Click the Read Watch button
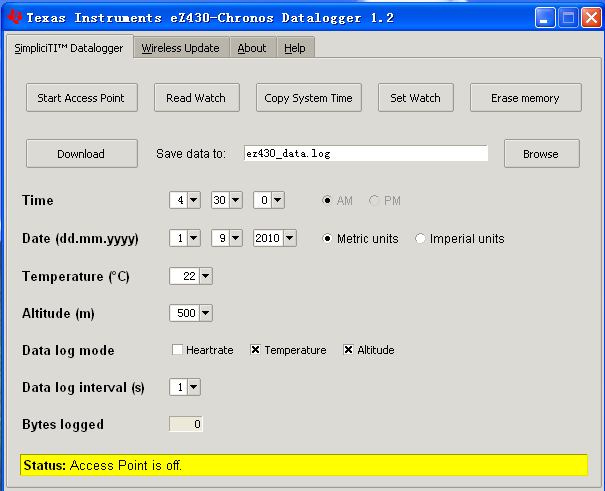605x491 pixels. [x=196, y=98]
